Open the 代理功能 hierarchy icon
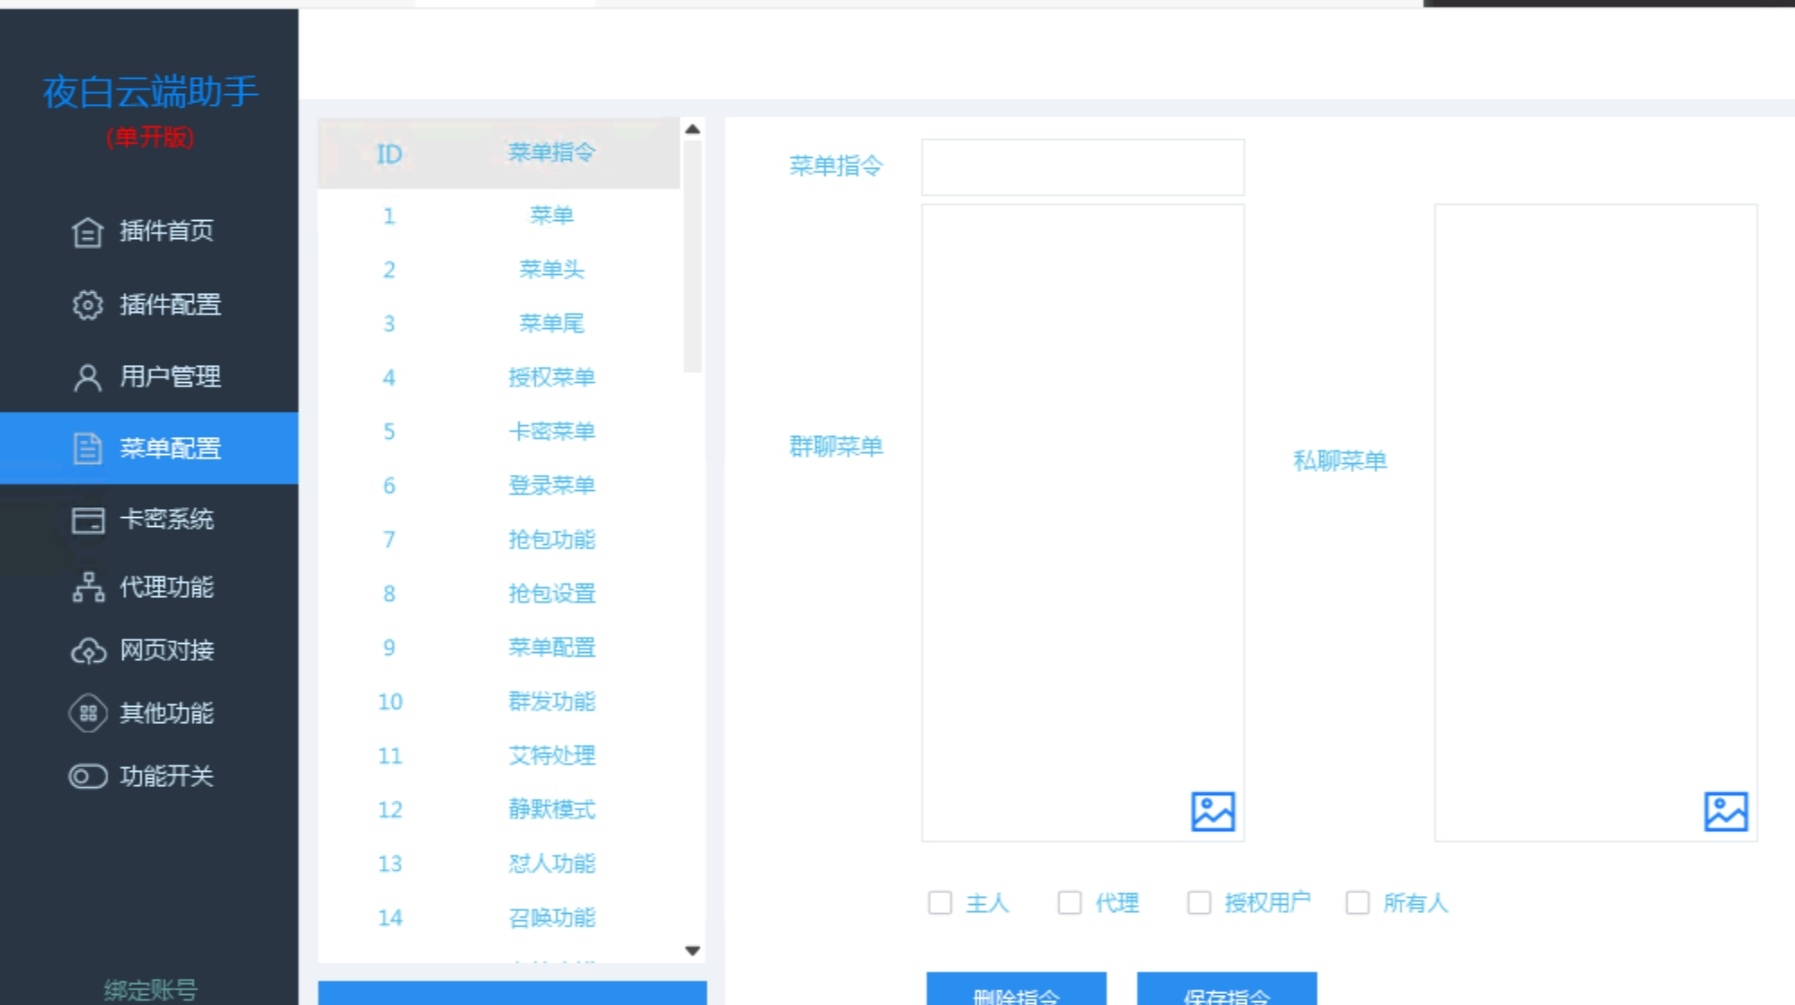Image resolution: width=1795 pixels, height=1005 pixels. coord(88,589)
